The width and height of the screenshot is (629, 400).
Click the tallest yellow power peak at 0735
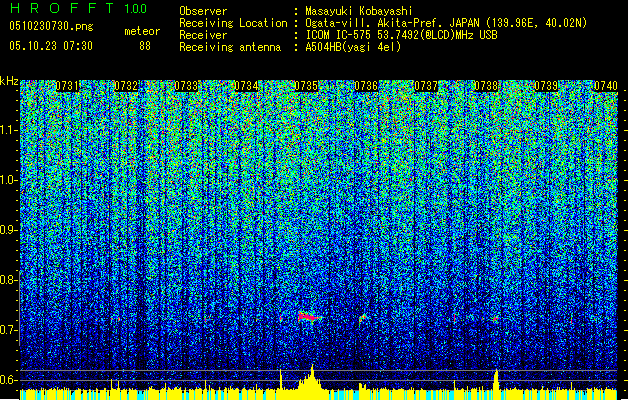[x=312, y=377]
